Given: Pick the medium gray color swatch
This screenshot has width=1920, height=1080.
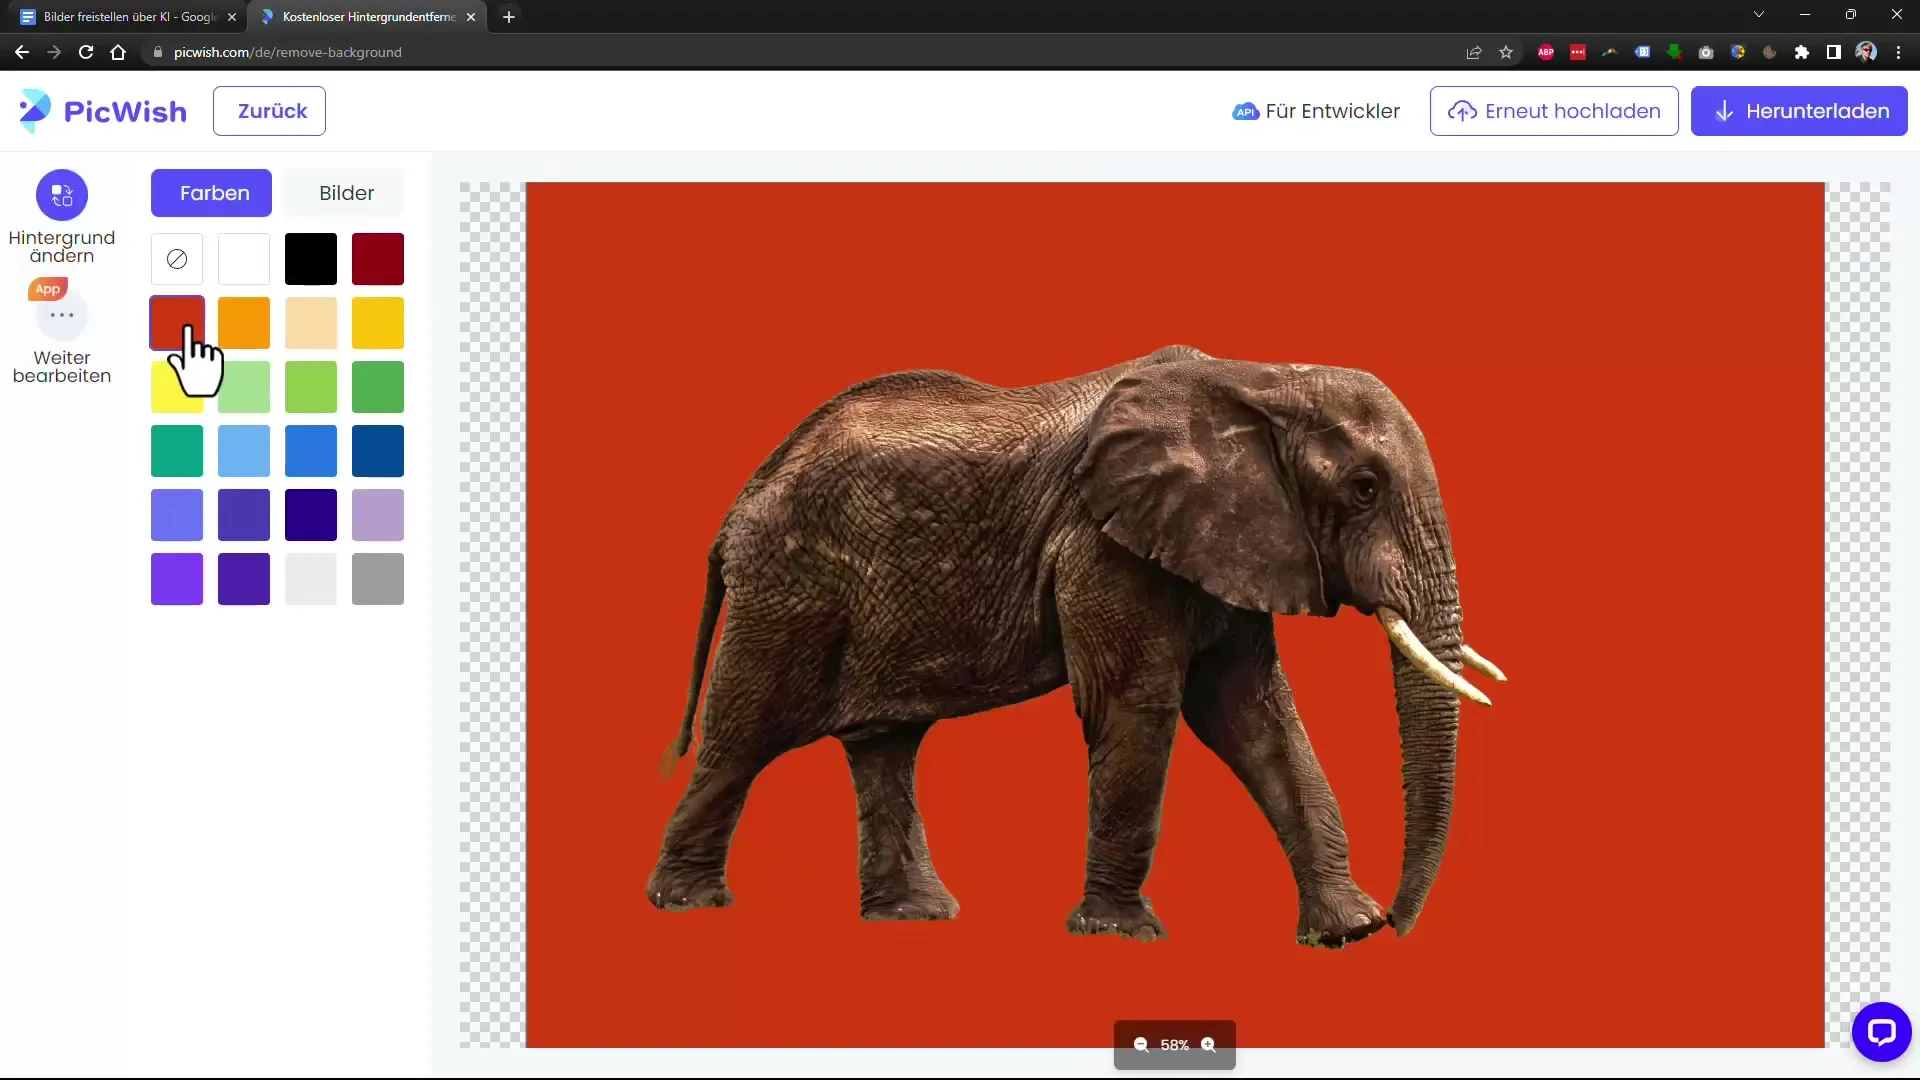Looking at the screenshot, I should pyautogui.click(x=378, y=579).
